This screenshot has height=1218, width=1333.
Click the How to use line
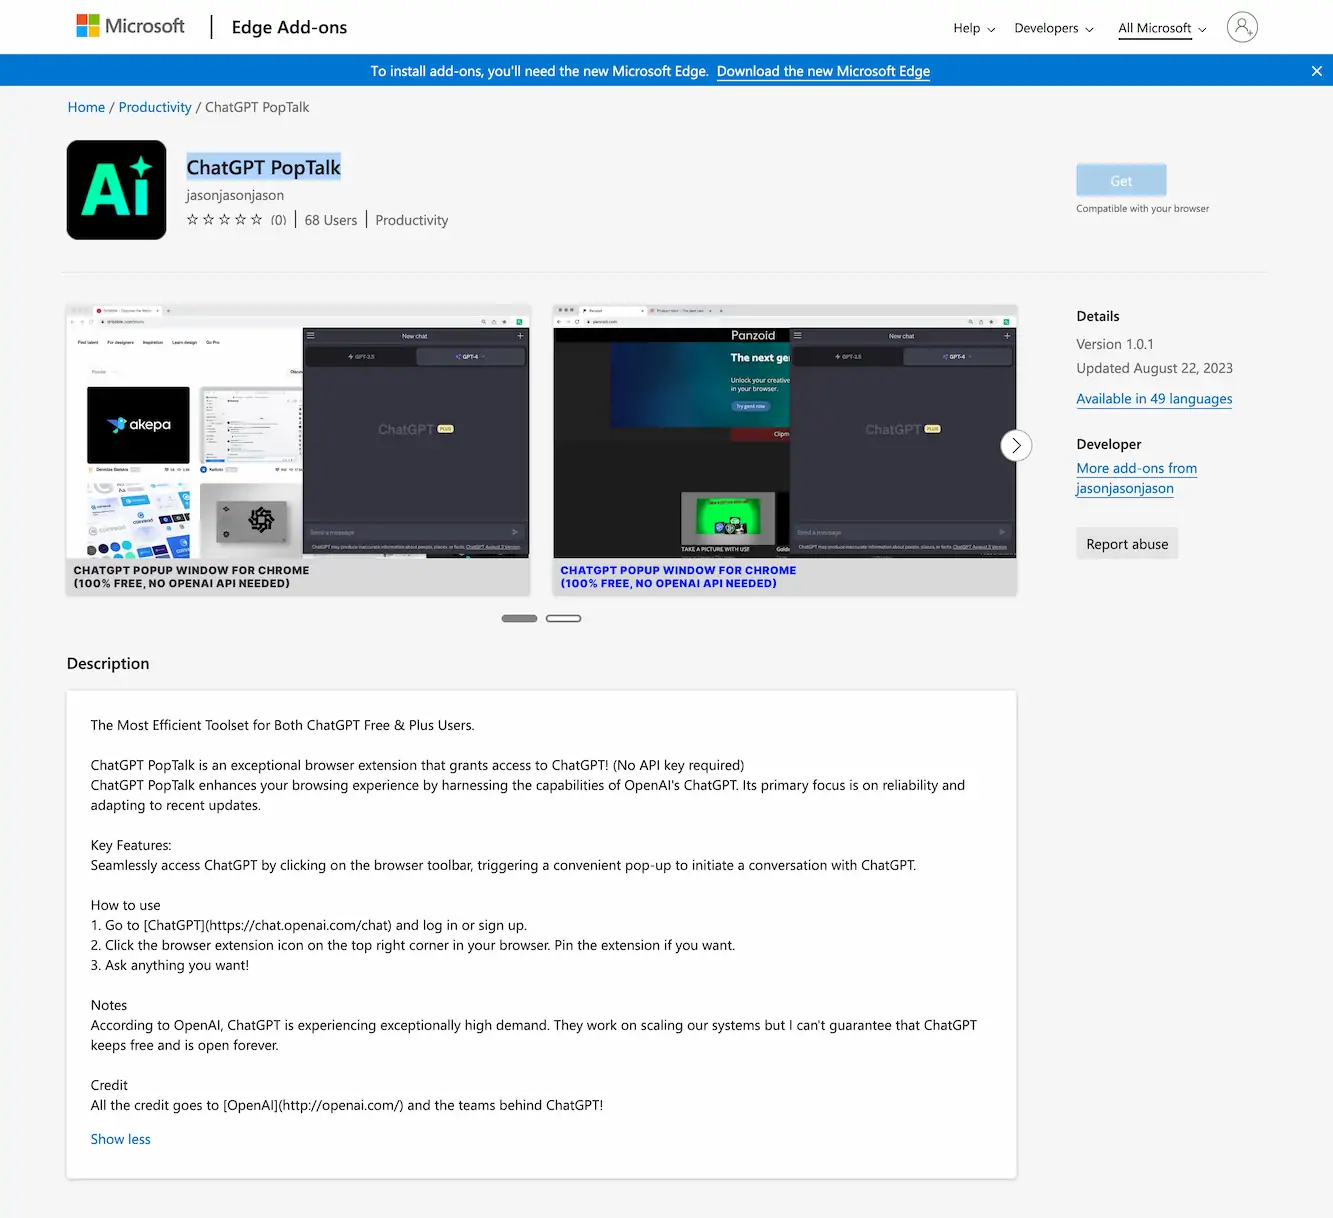coord(125,905)
